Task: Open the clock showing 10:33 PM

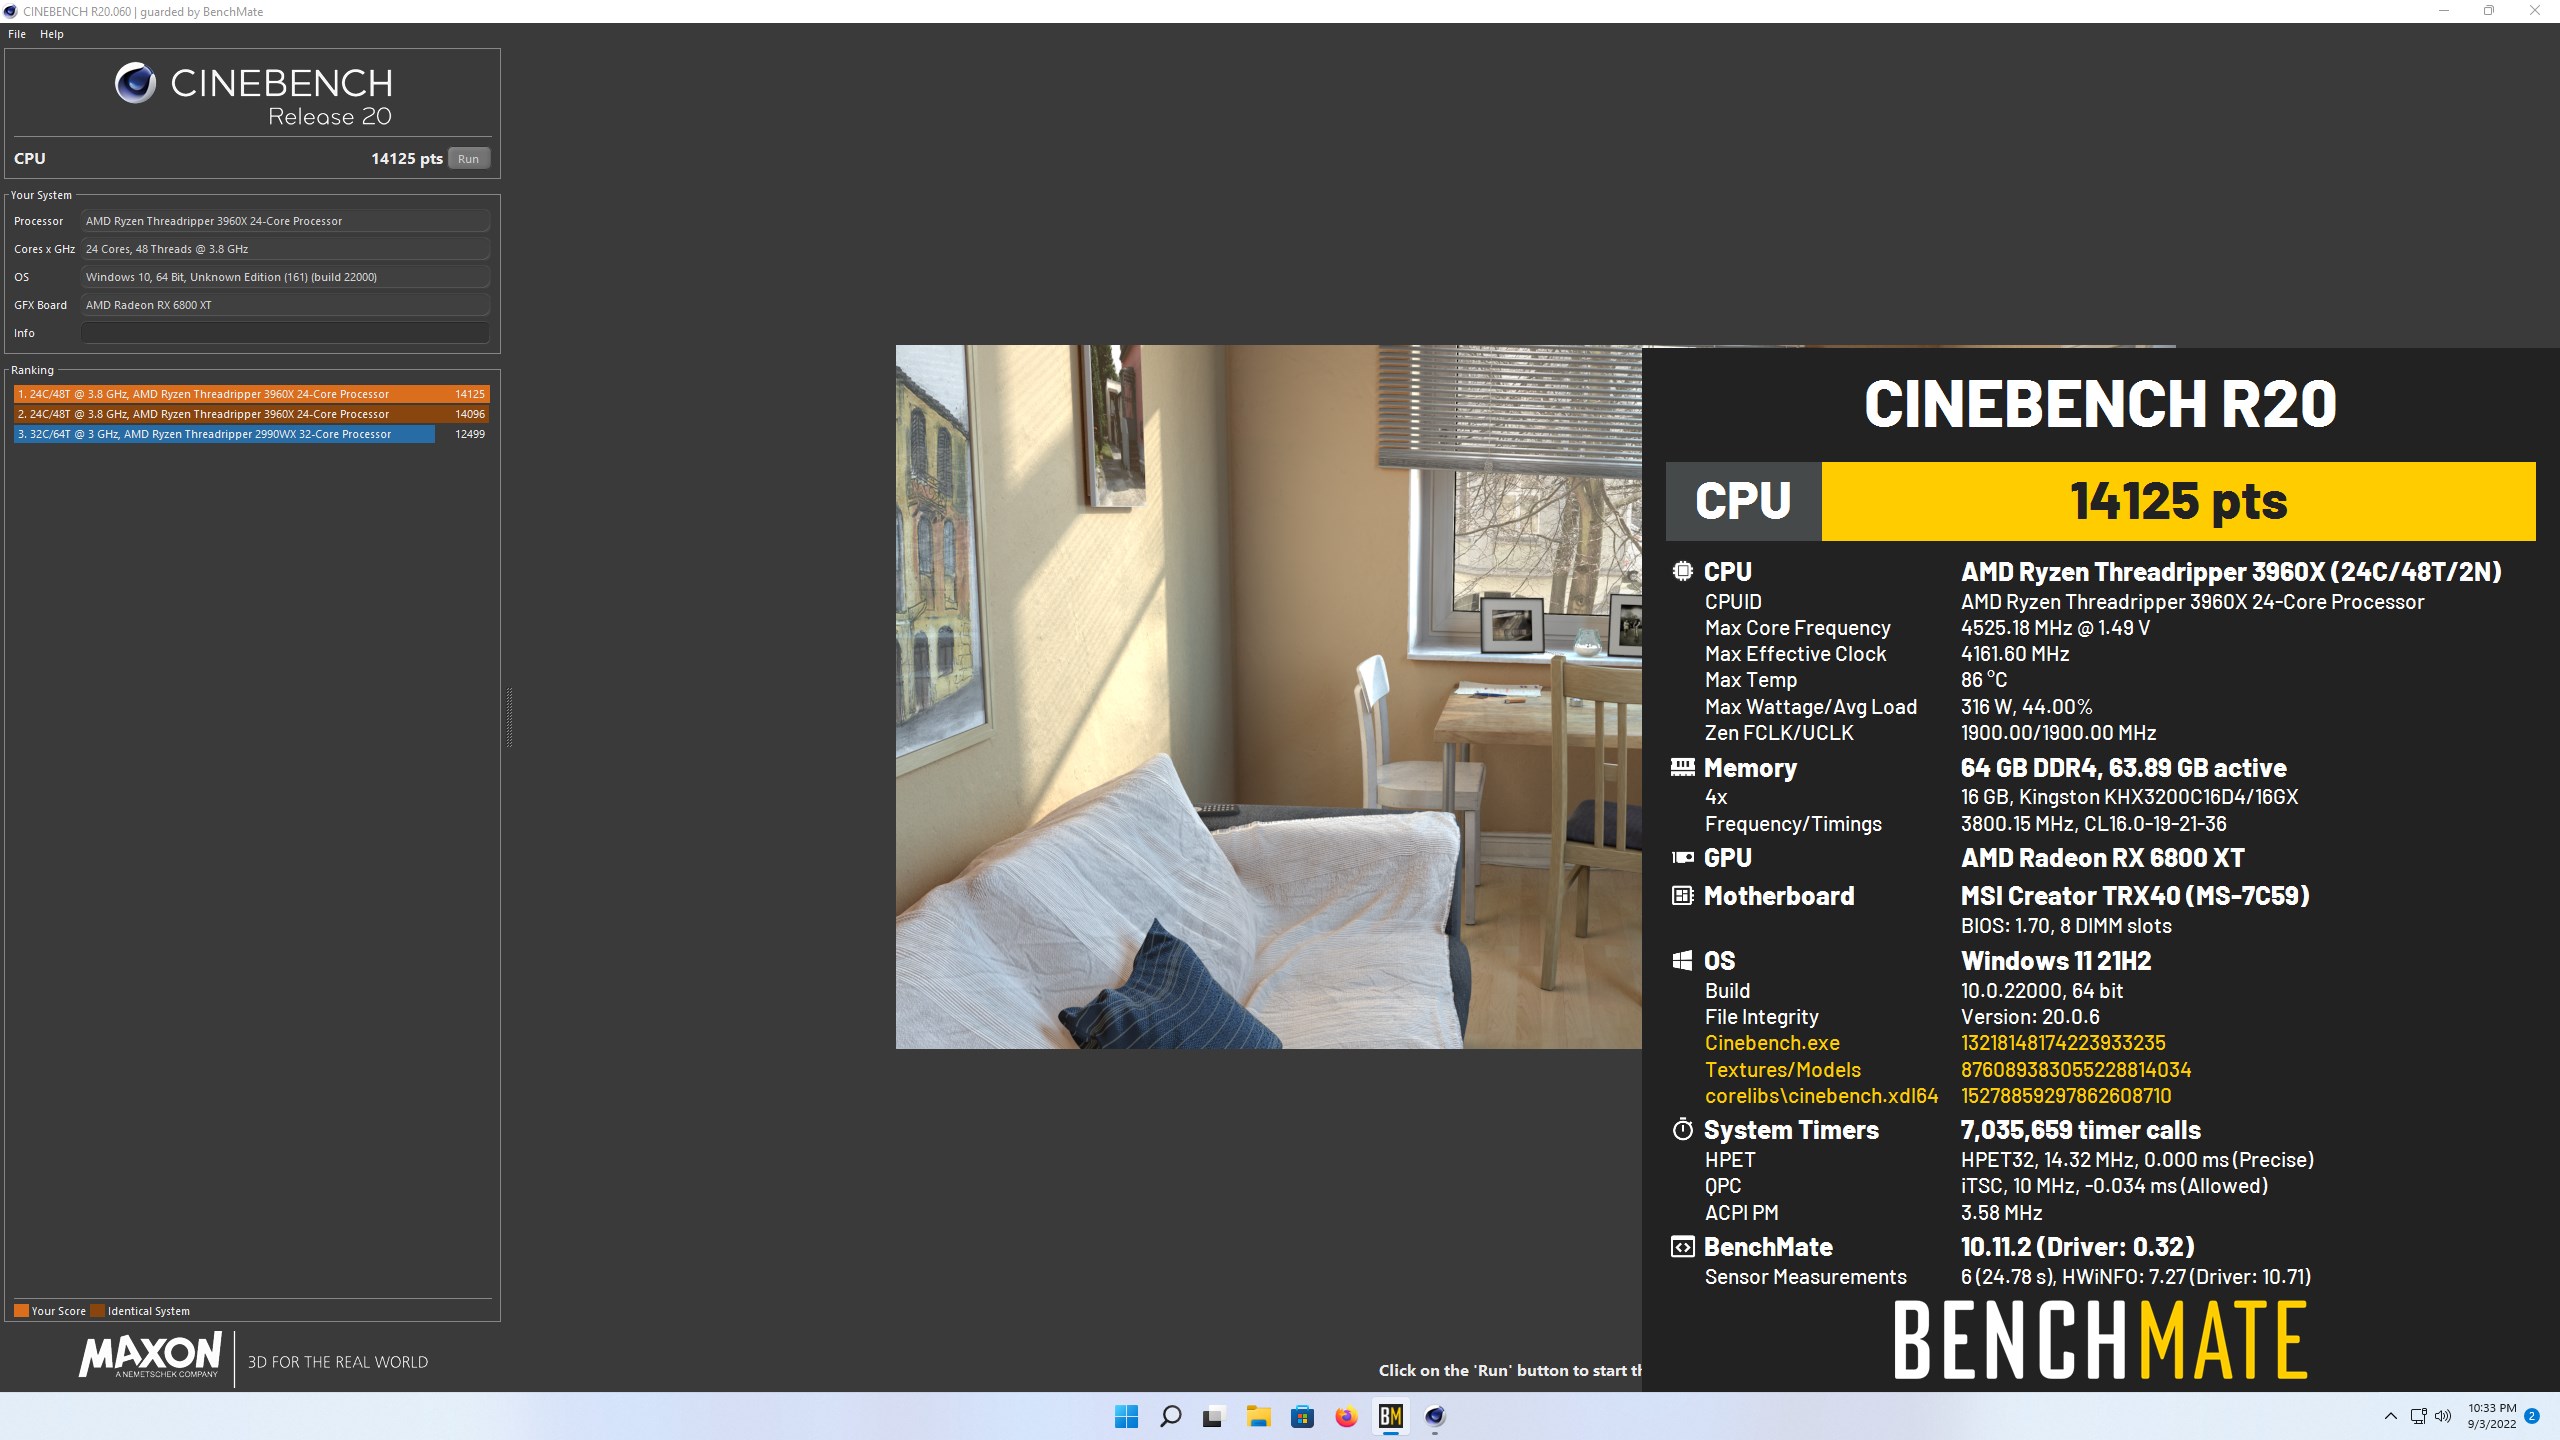Action: pos(2491,1416)
